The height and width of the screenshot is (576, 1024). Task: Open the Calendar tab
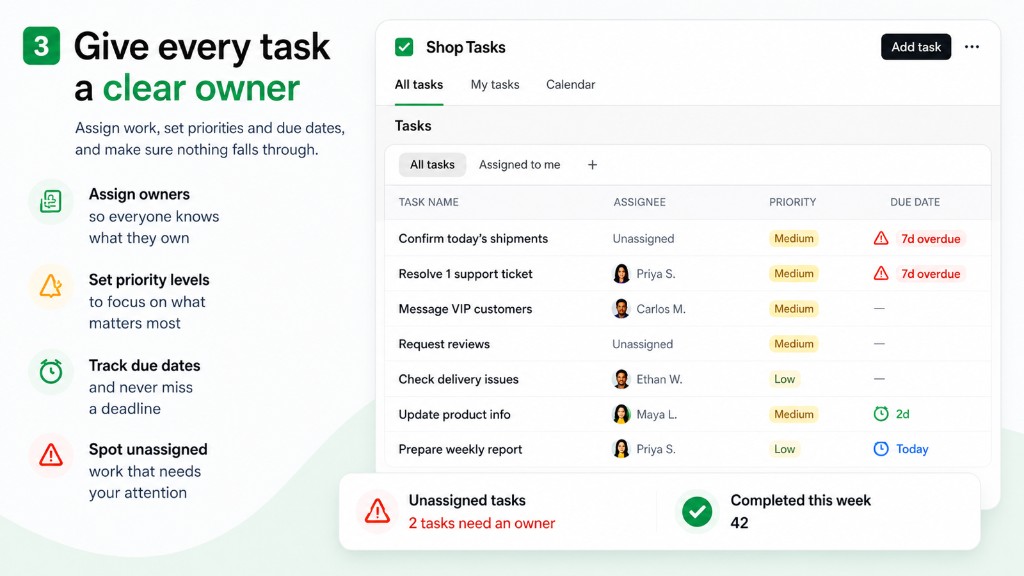pos(571,85)
